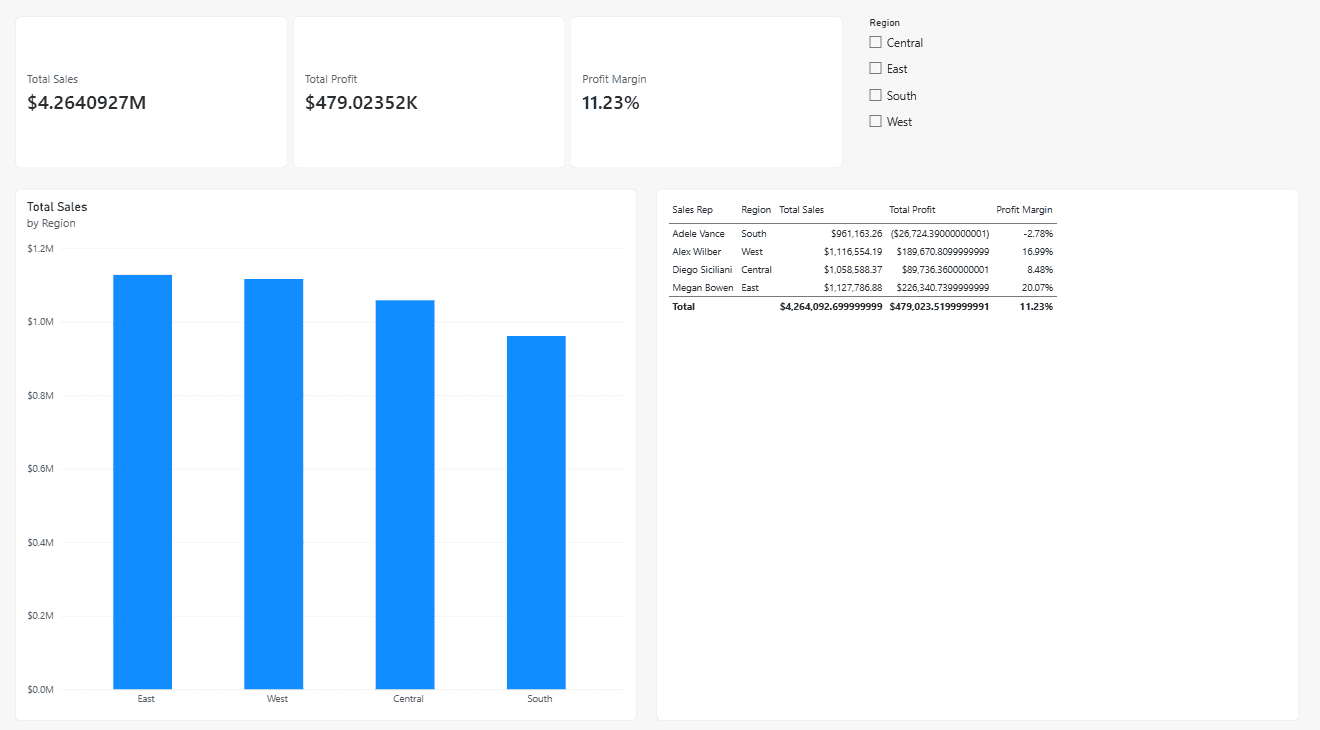The height and width of the screenshot is (730, 1320).
Task: Check the South region checkbox
Action: click(x=876, y=95)
